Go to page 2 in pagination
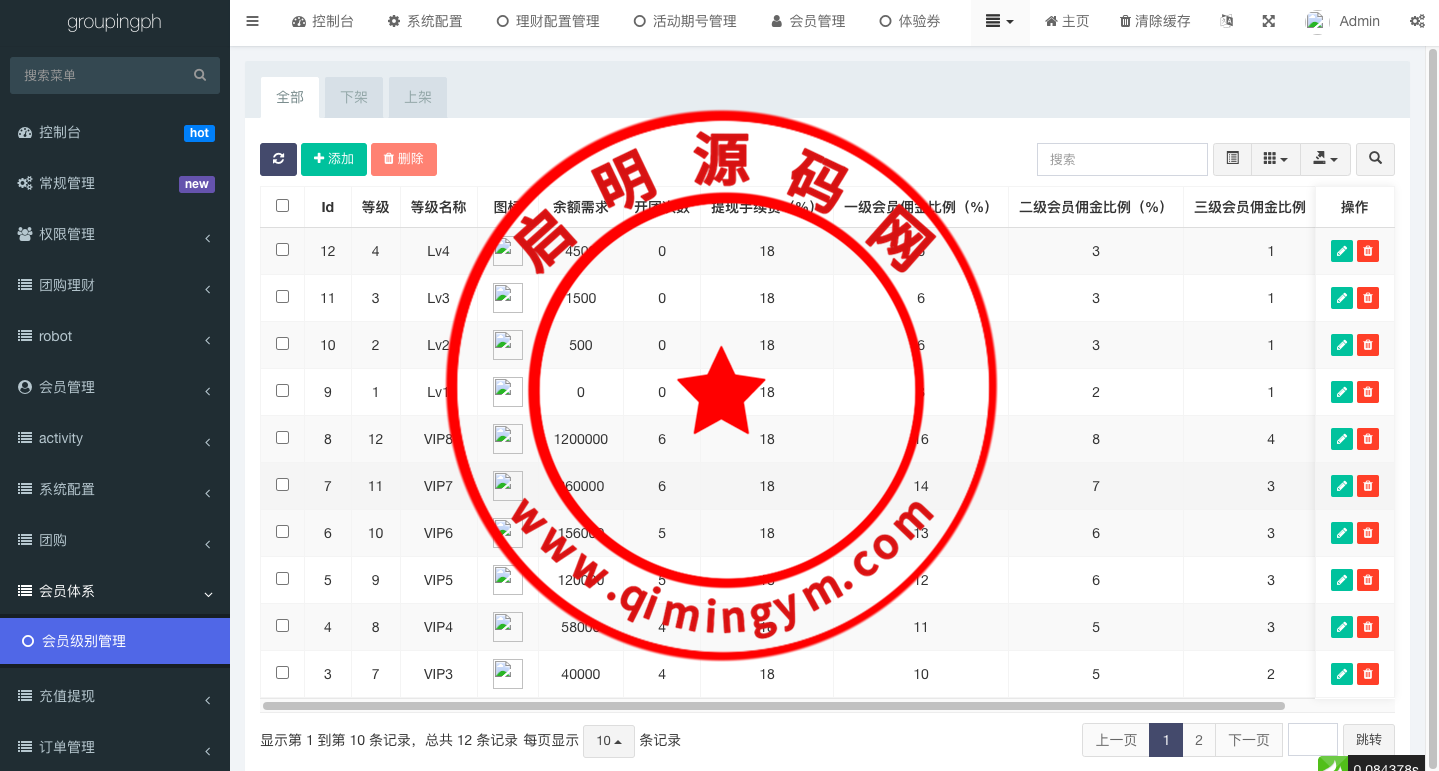 coord(1198,740)
